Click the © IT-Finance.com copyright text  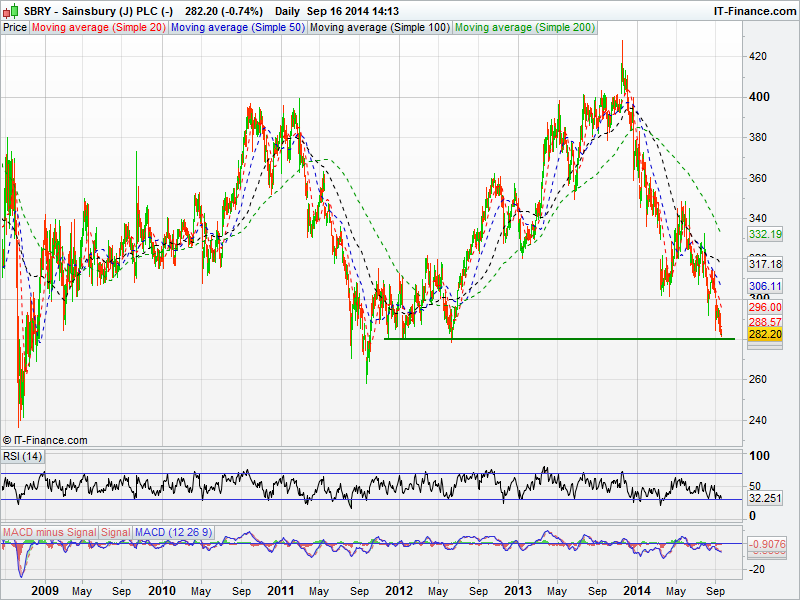[x=45, y=440]
